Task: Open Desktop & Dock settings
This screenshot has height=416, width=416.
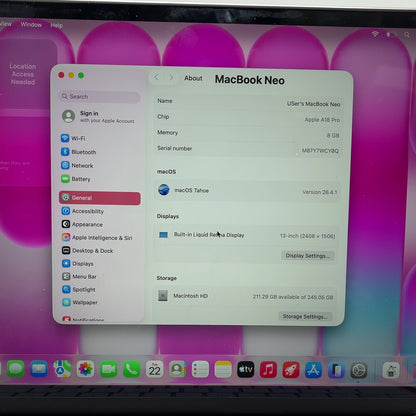Action: pyautogui.click(x=88, y=250)
